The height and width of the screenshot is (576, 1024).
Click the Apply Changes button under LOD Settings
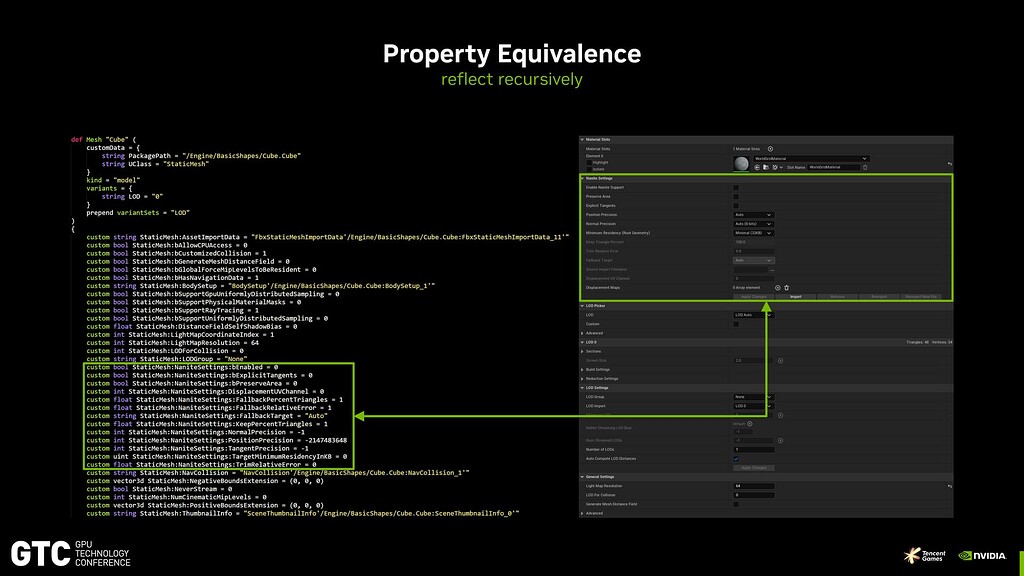click(x=754, y=468)
